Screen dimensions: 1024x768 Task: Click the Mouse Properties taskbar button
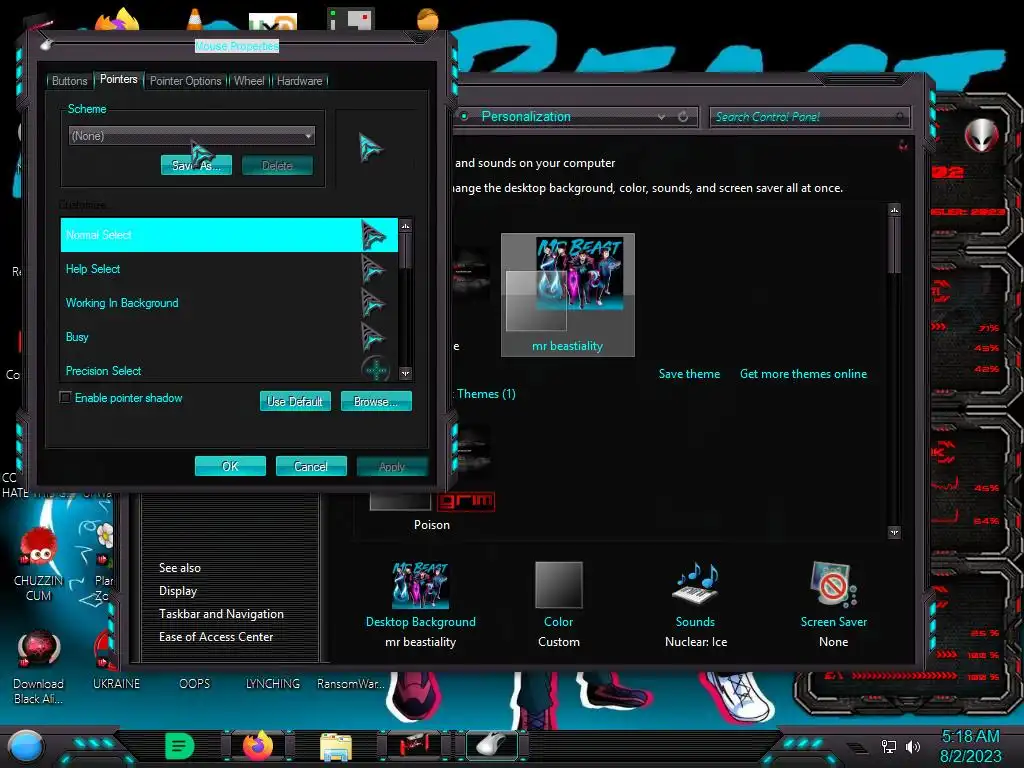coord(492,745)
